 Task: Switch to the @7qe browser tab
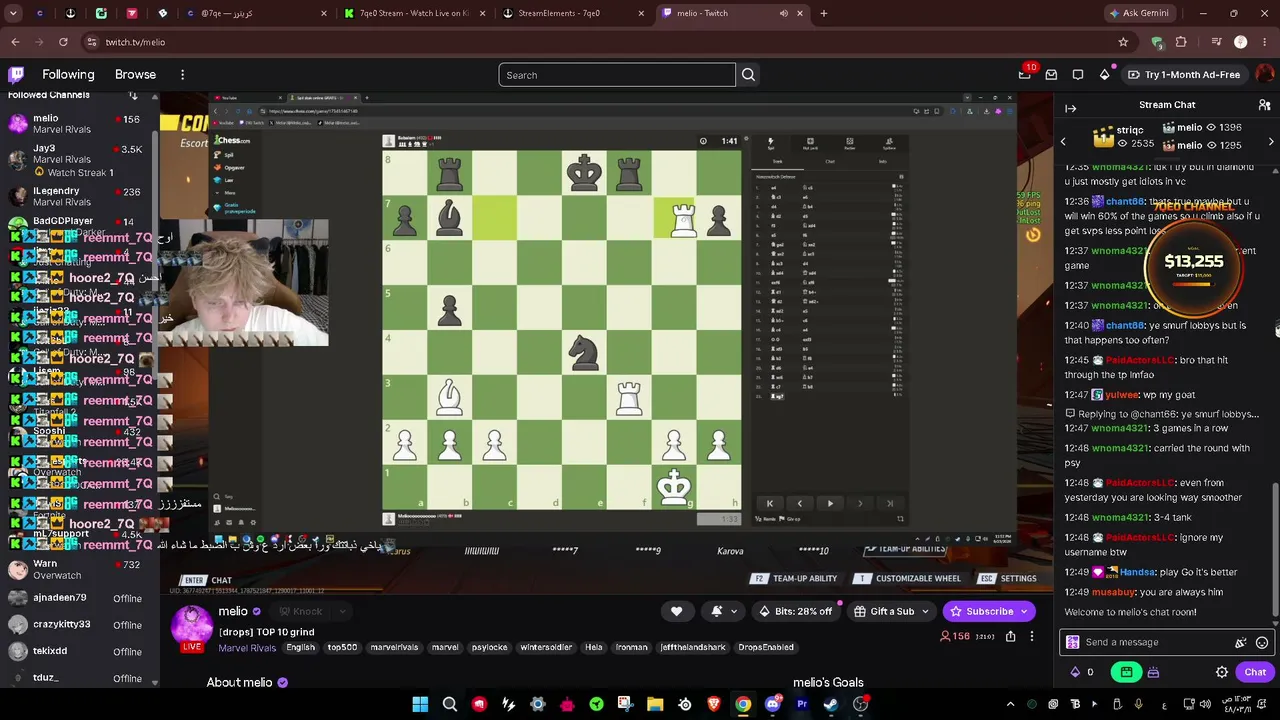click(257, 13)
